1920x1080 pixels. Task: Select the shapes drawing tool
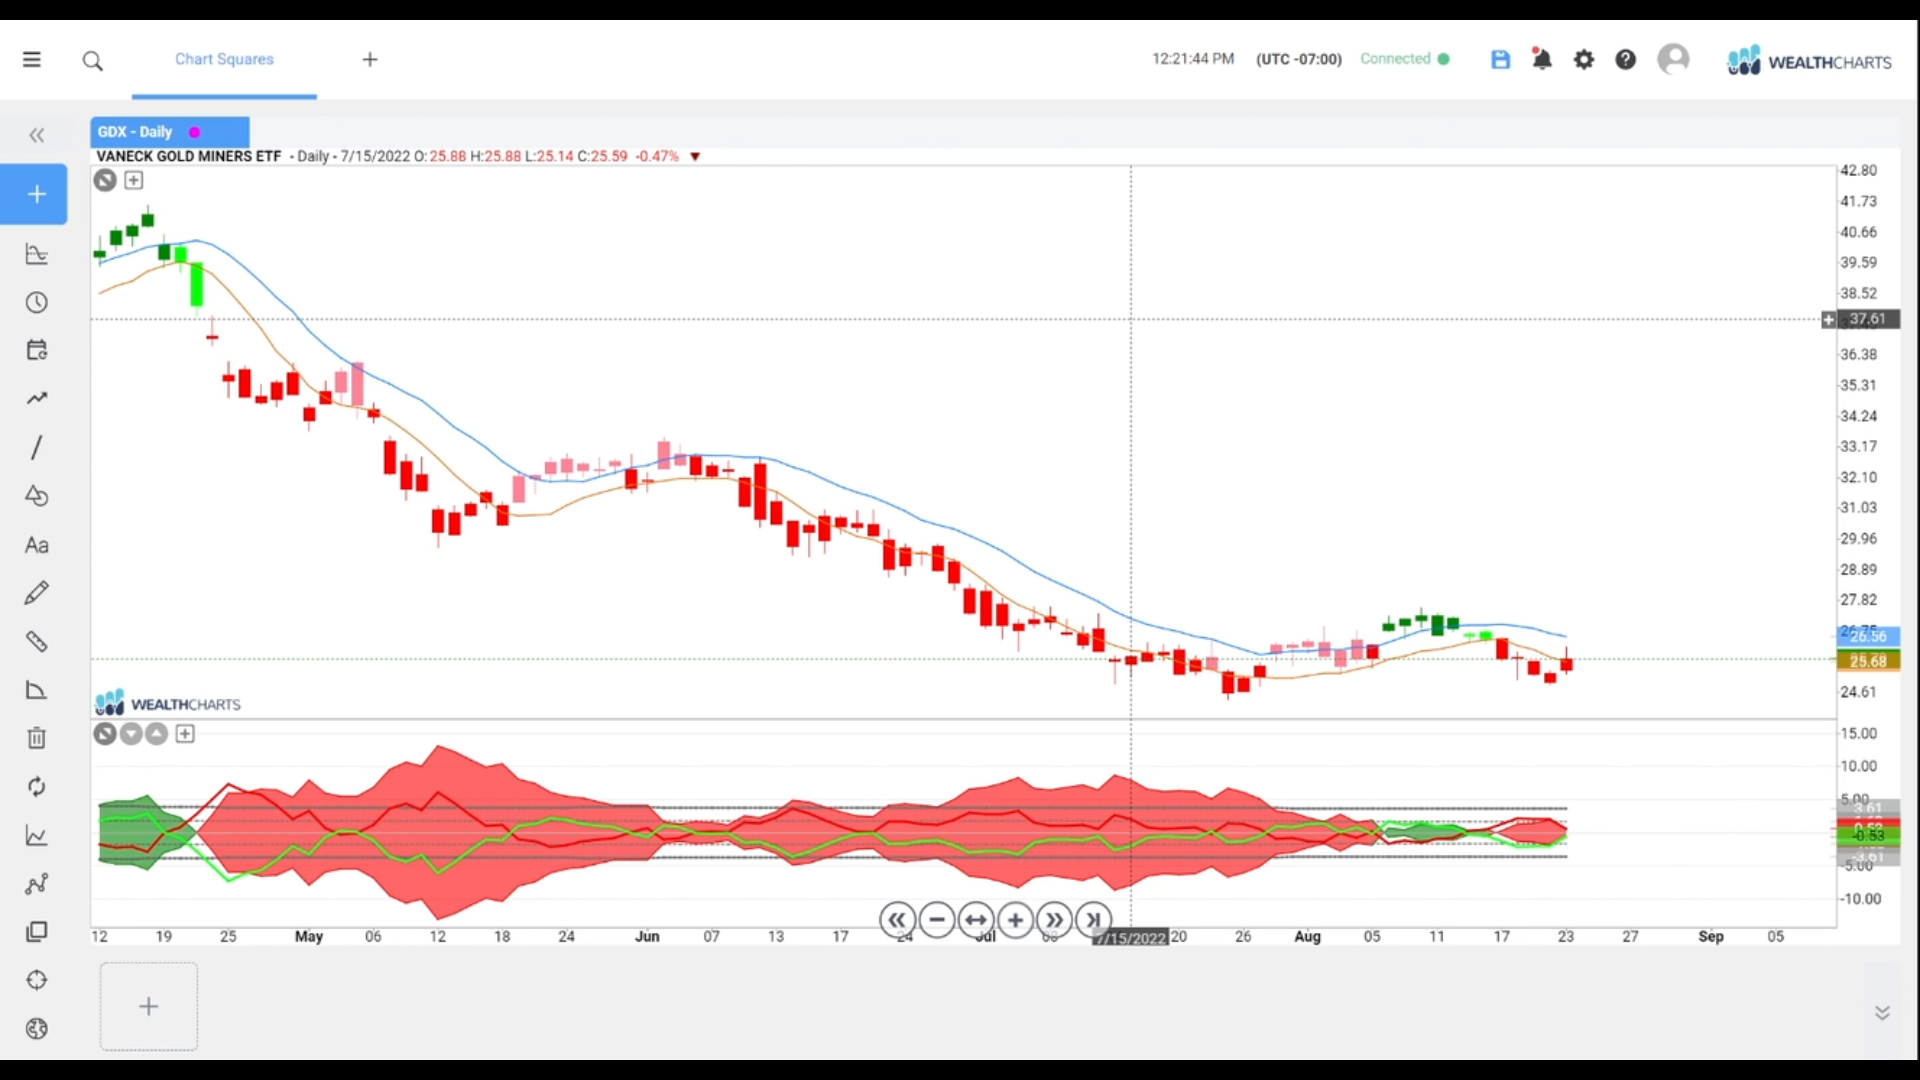point(37,496)
